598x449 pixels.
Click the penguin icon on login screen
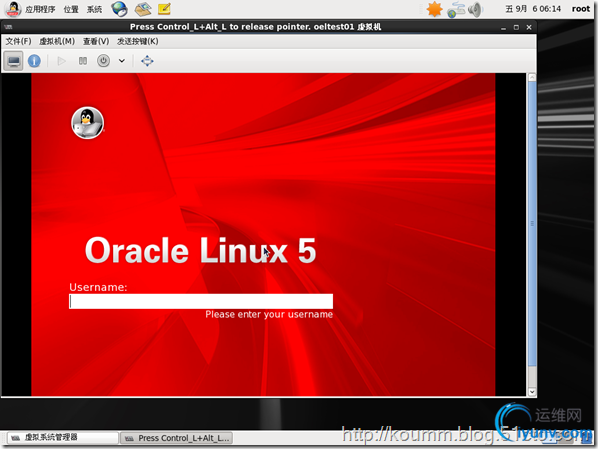click(87, 122)
